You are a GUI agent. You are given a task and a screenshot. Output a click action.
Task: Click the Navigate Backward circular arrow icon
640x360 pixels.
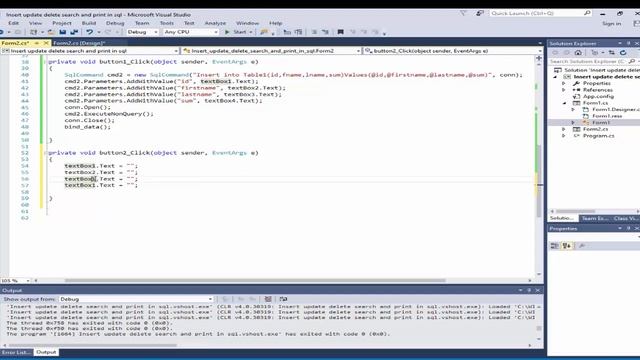pos(2,32)
